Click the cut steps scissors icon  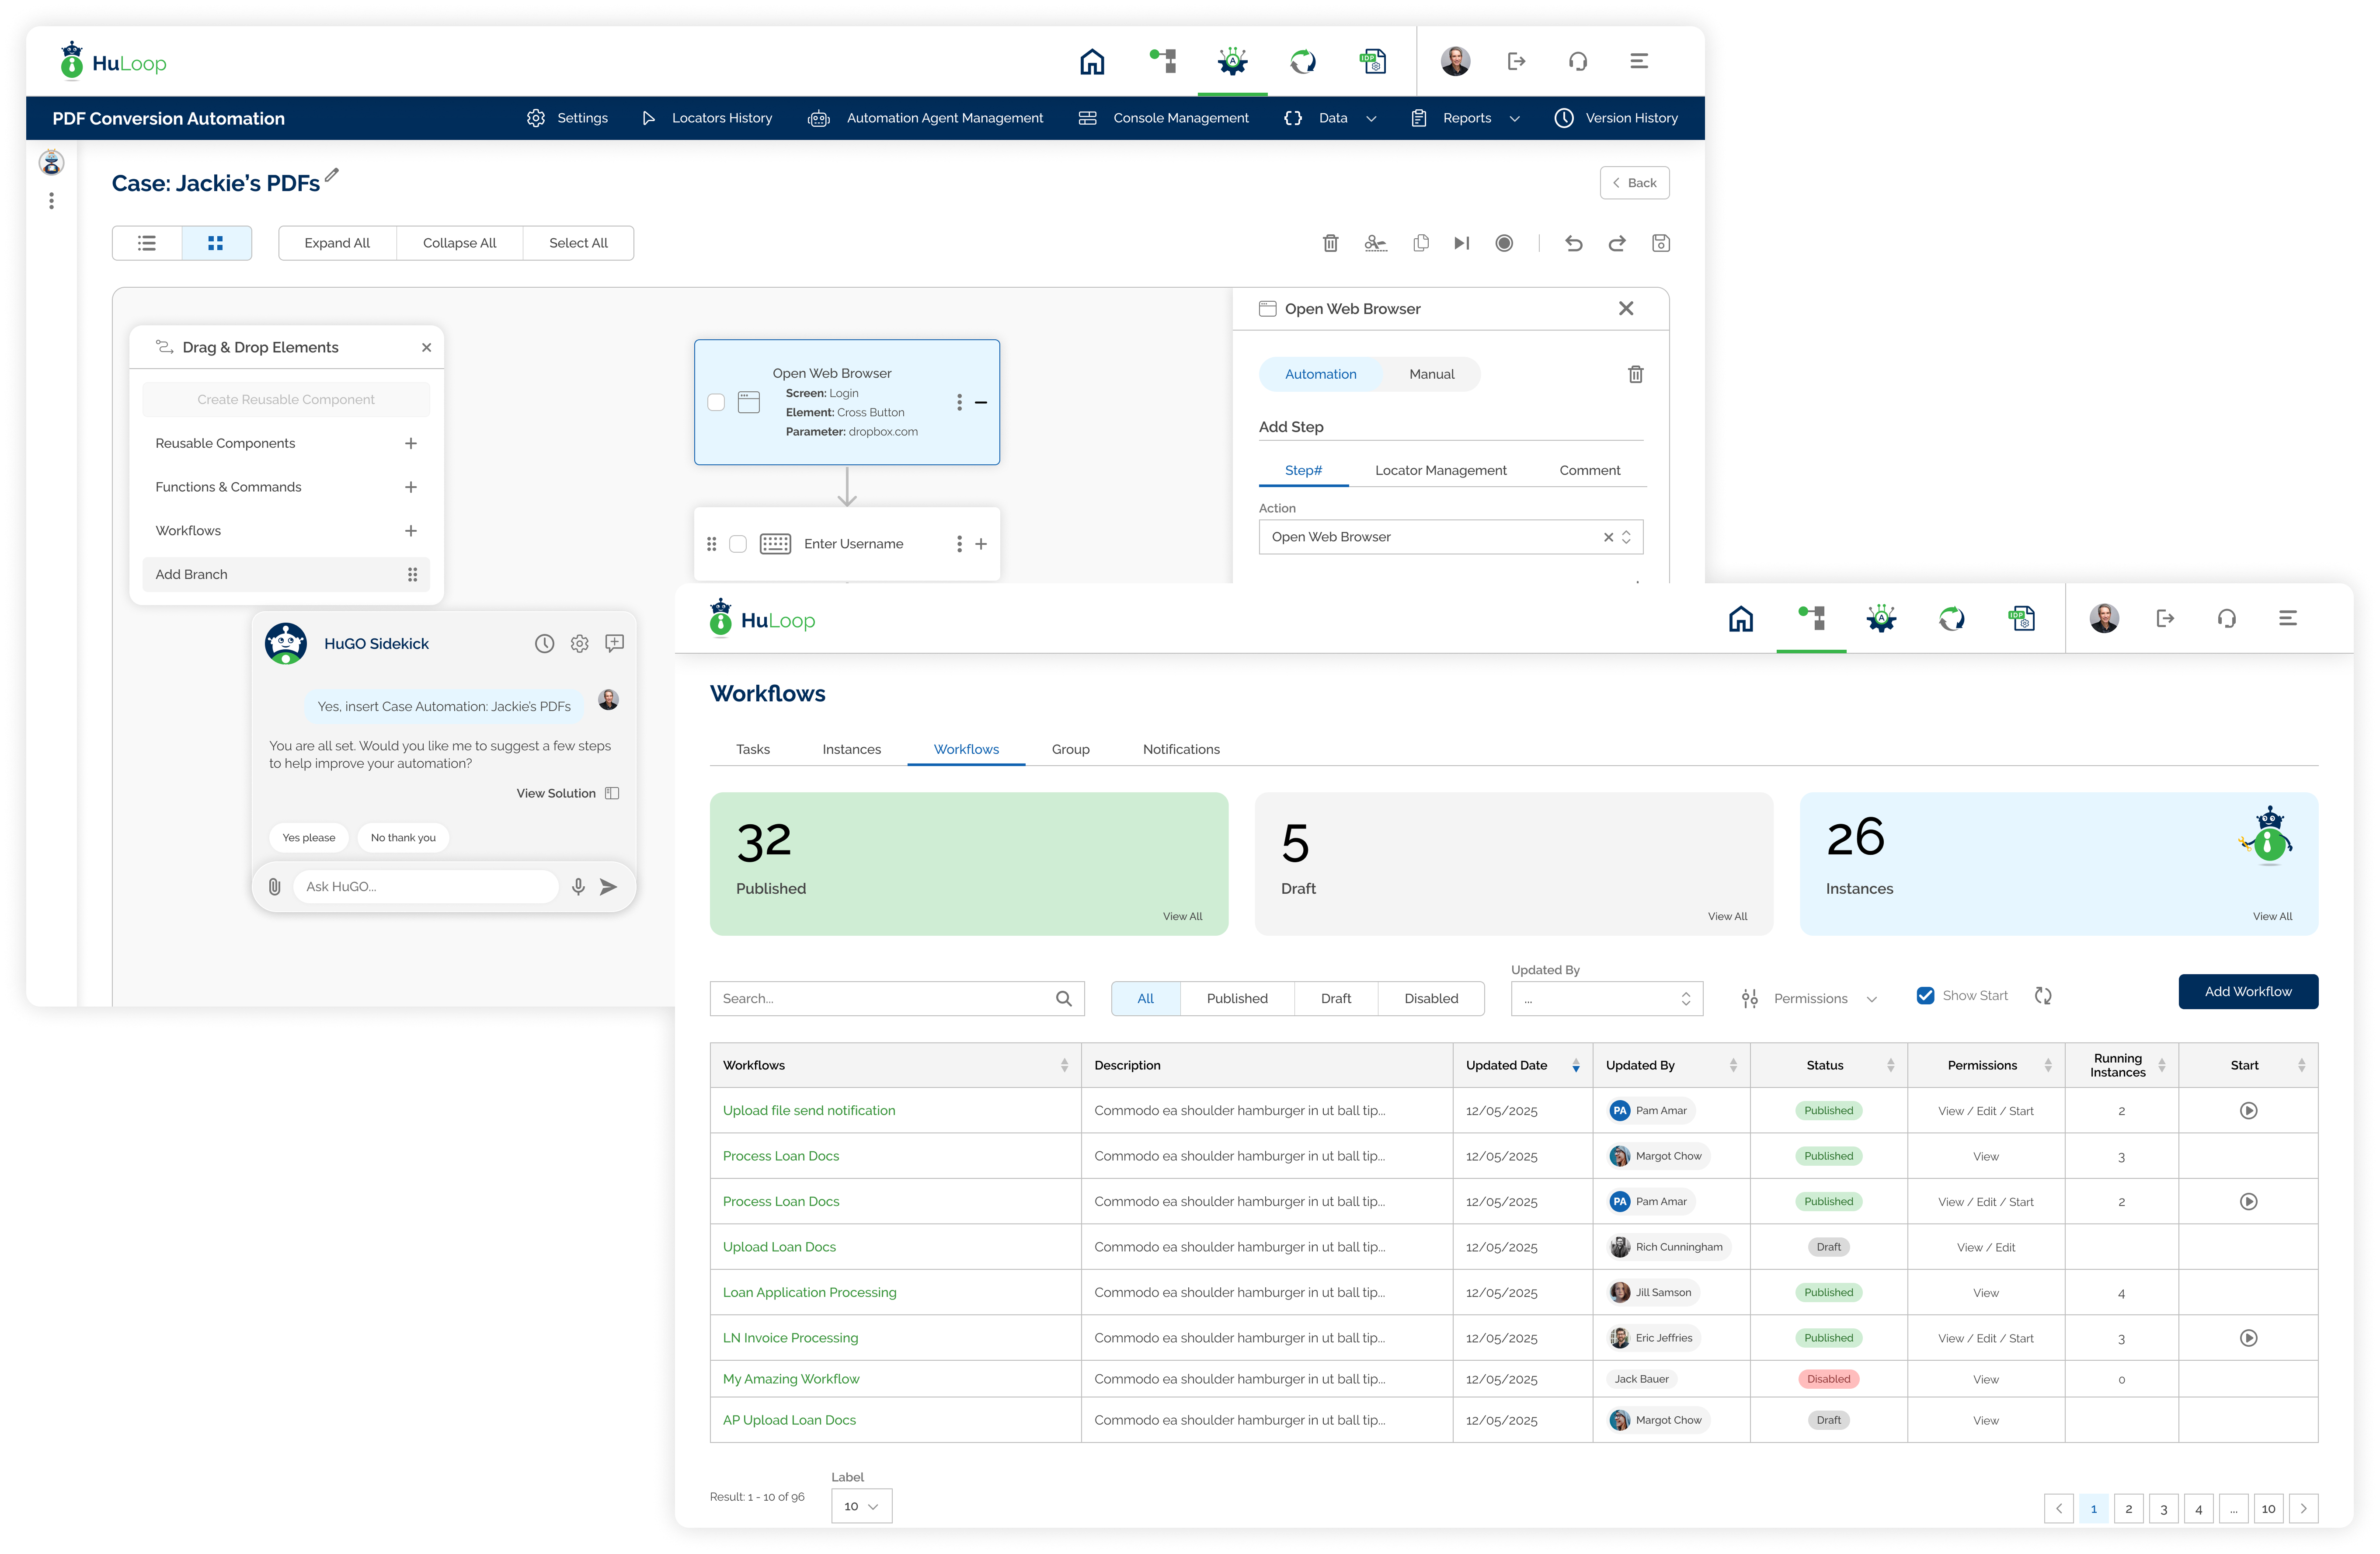[1376, 243]
